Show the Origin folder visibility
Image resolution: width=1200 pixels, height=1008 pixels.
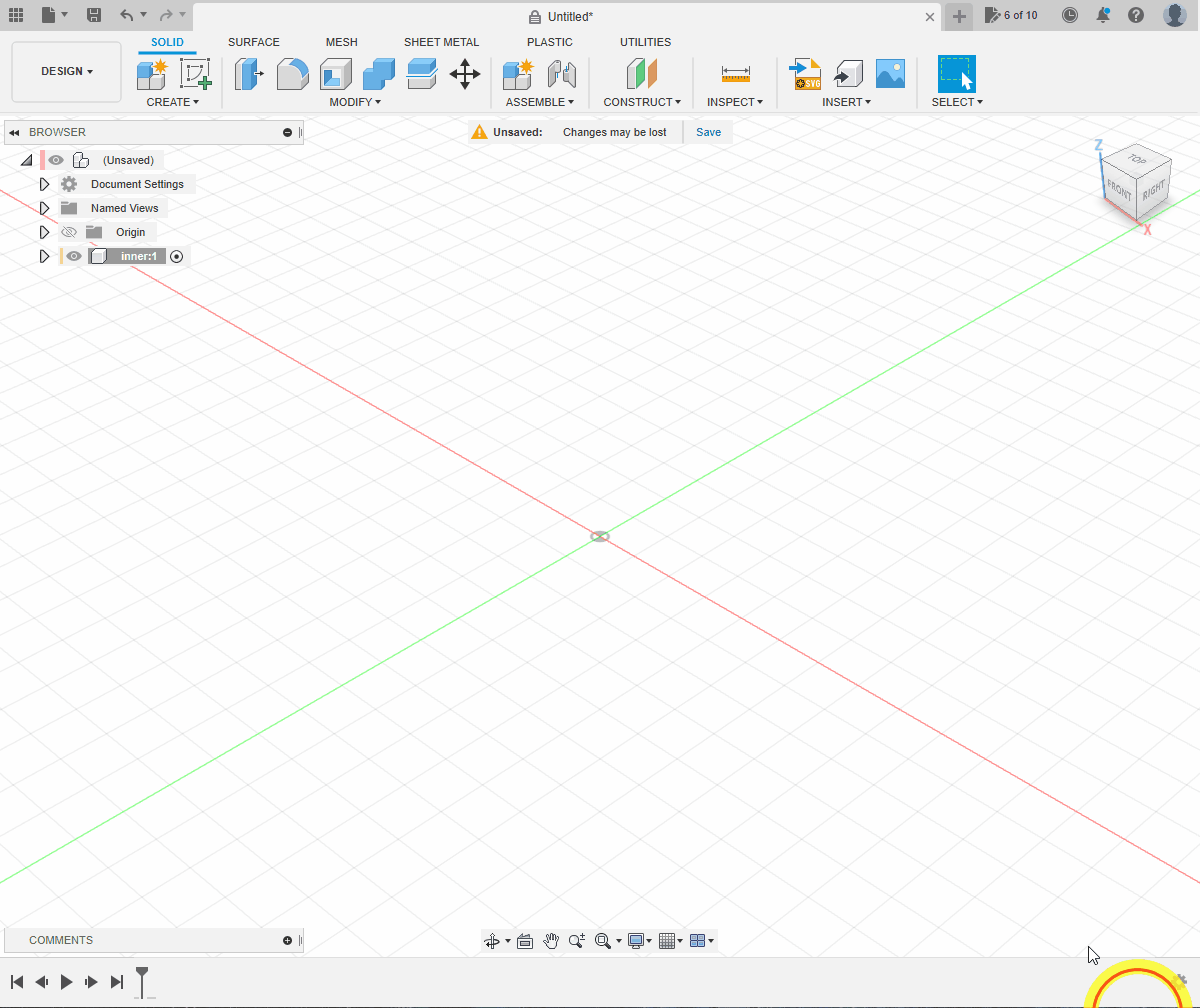coord(69,232)
